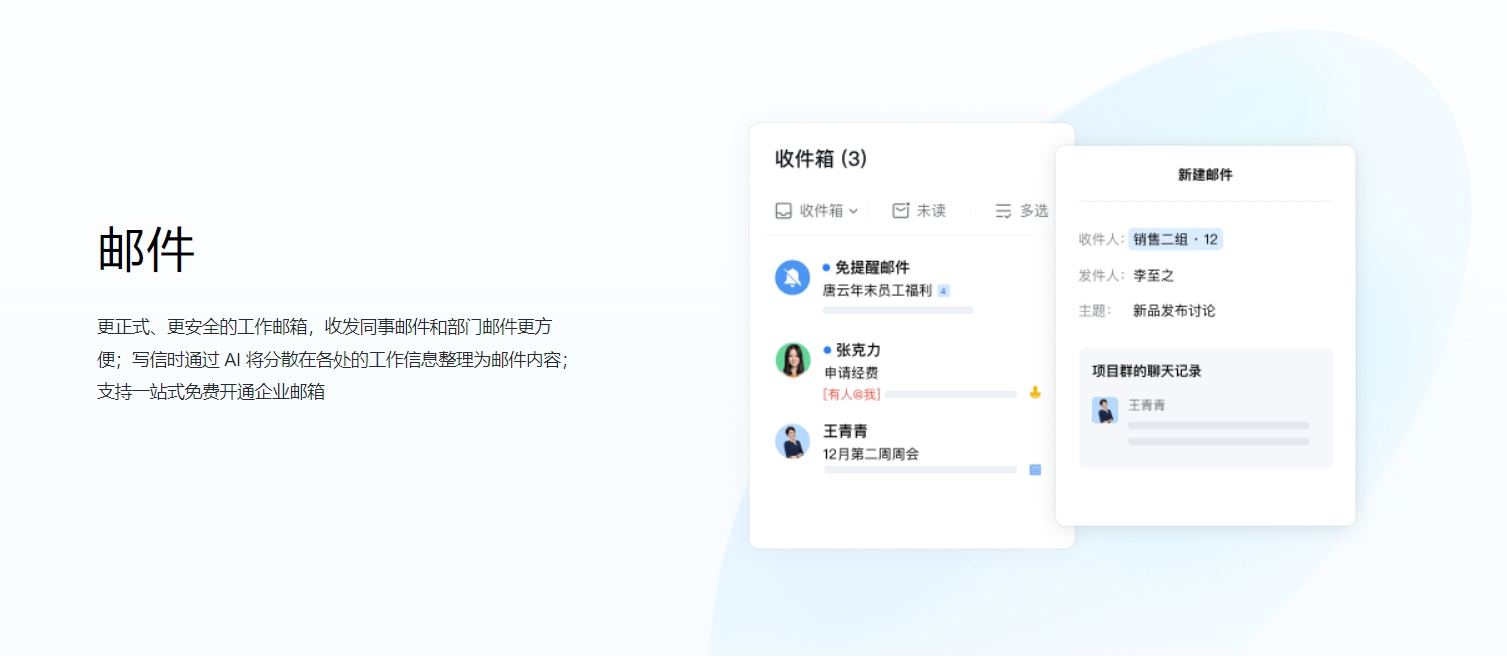1507x672 pixels.
Task: Click the [有人@我] mention tag
Action: click(x=851, y=394)
